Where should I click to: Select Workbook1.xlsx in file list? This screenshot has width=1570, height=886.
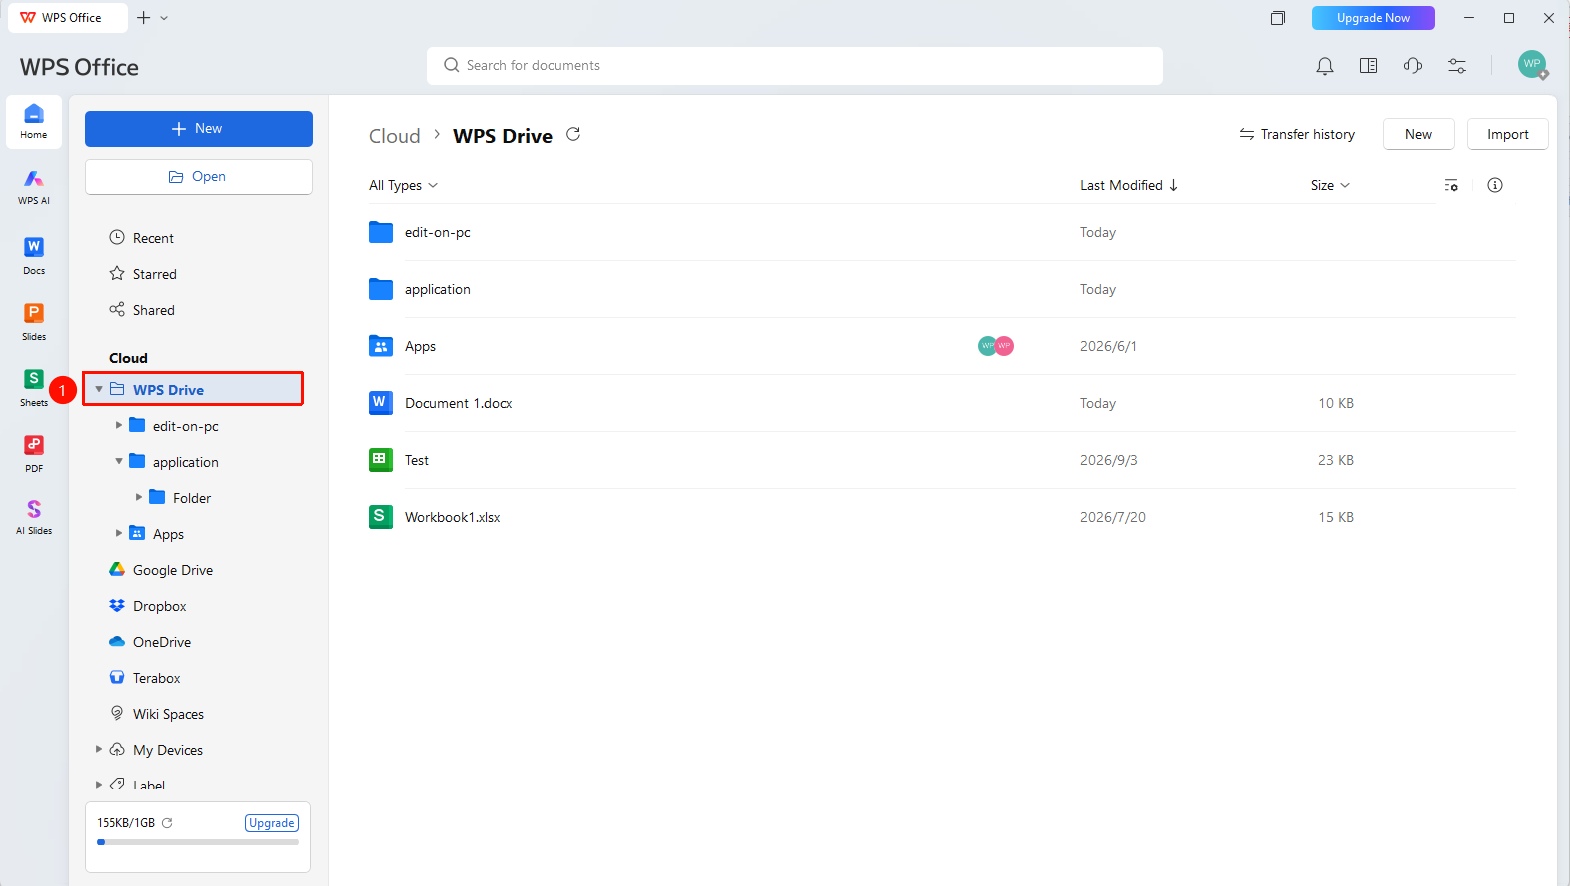pos(942,517)
